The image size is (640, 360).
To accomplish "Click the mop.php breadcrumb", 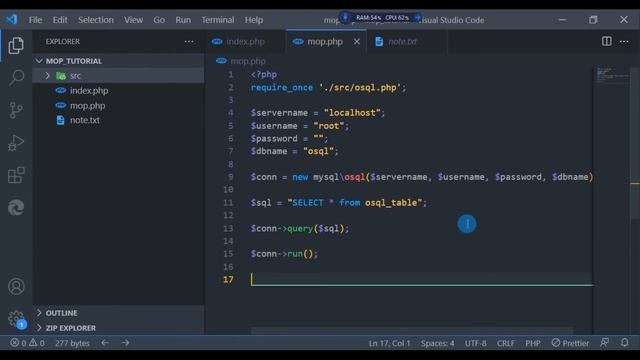I will [248, 61].
